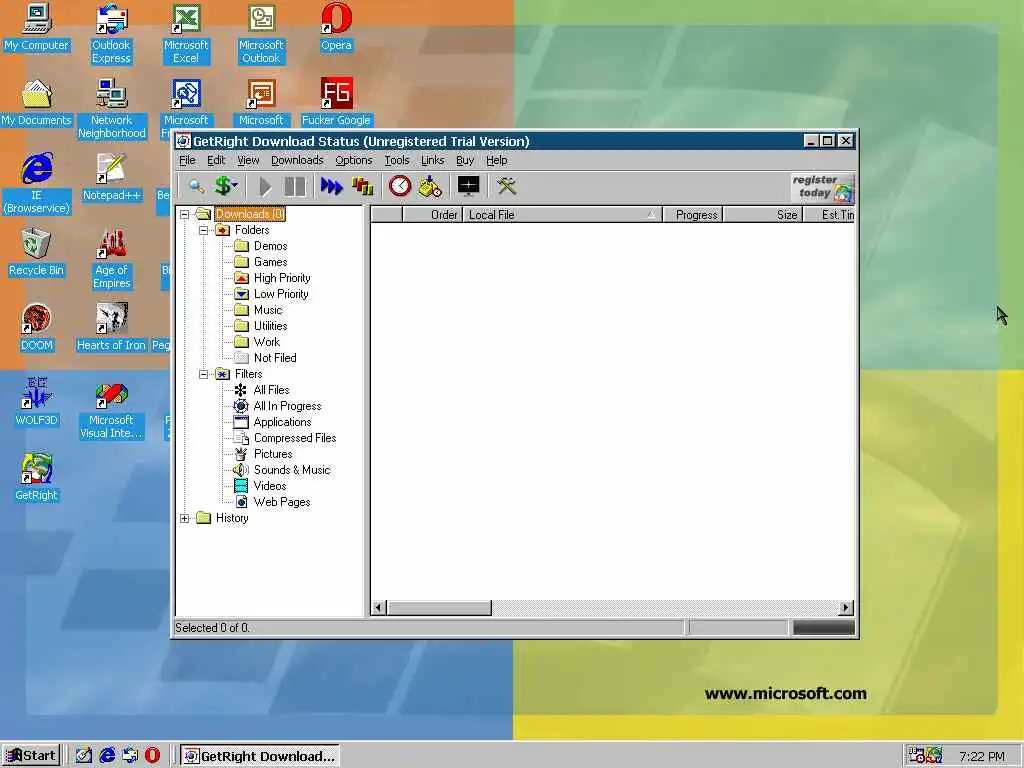
Task: Open the View menu
Action: (248, 160)
